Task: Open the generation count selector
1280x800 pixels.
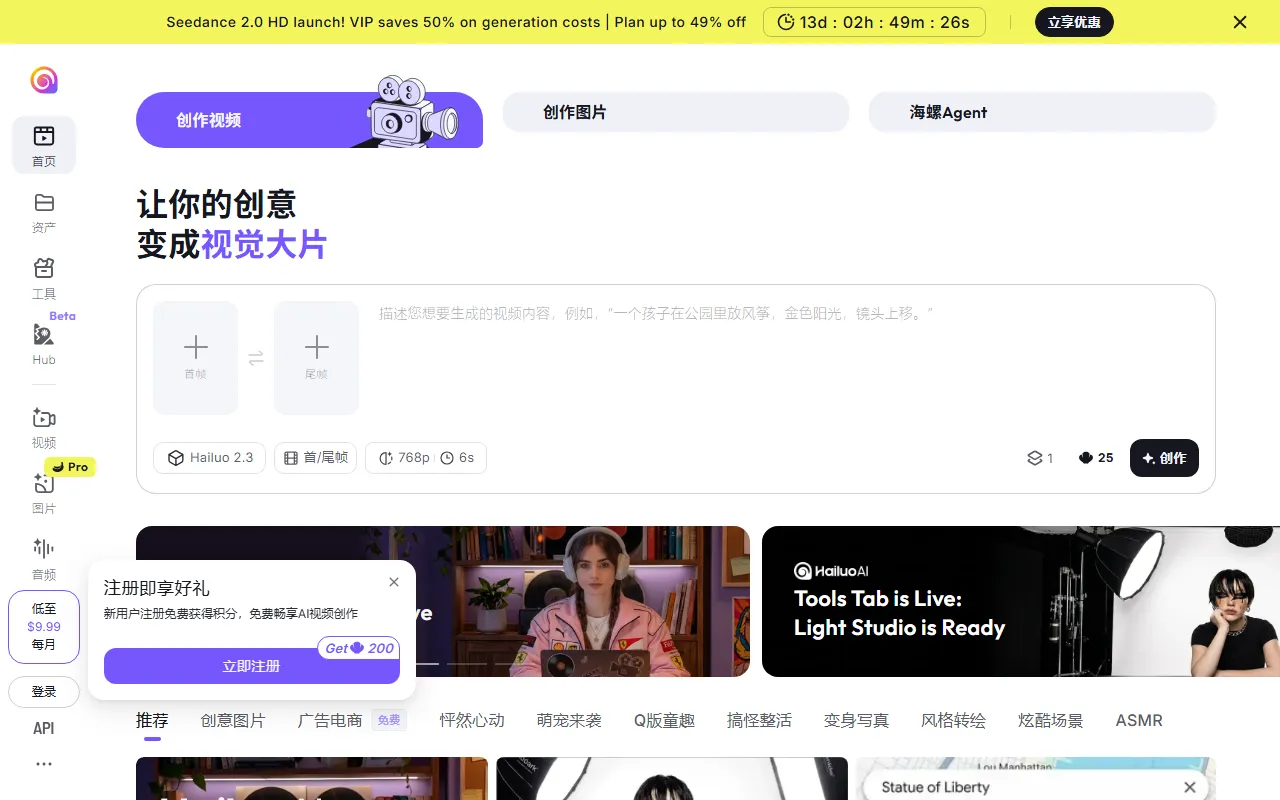Action: [x=1040, y=458]
